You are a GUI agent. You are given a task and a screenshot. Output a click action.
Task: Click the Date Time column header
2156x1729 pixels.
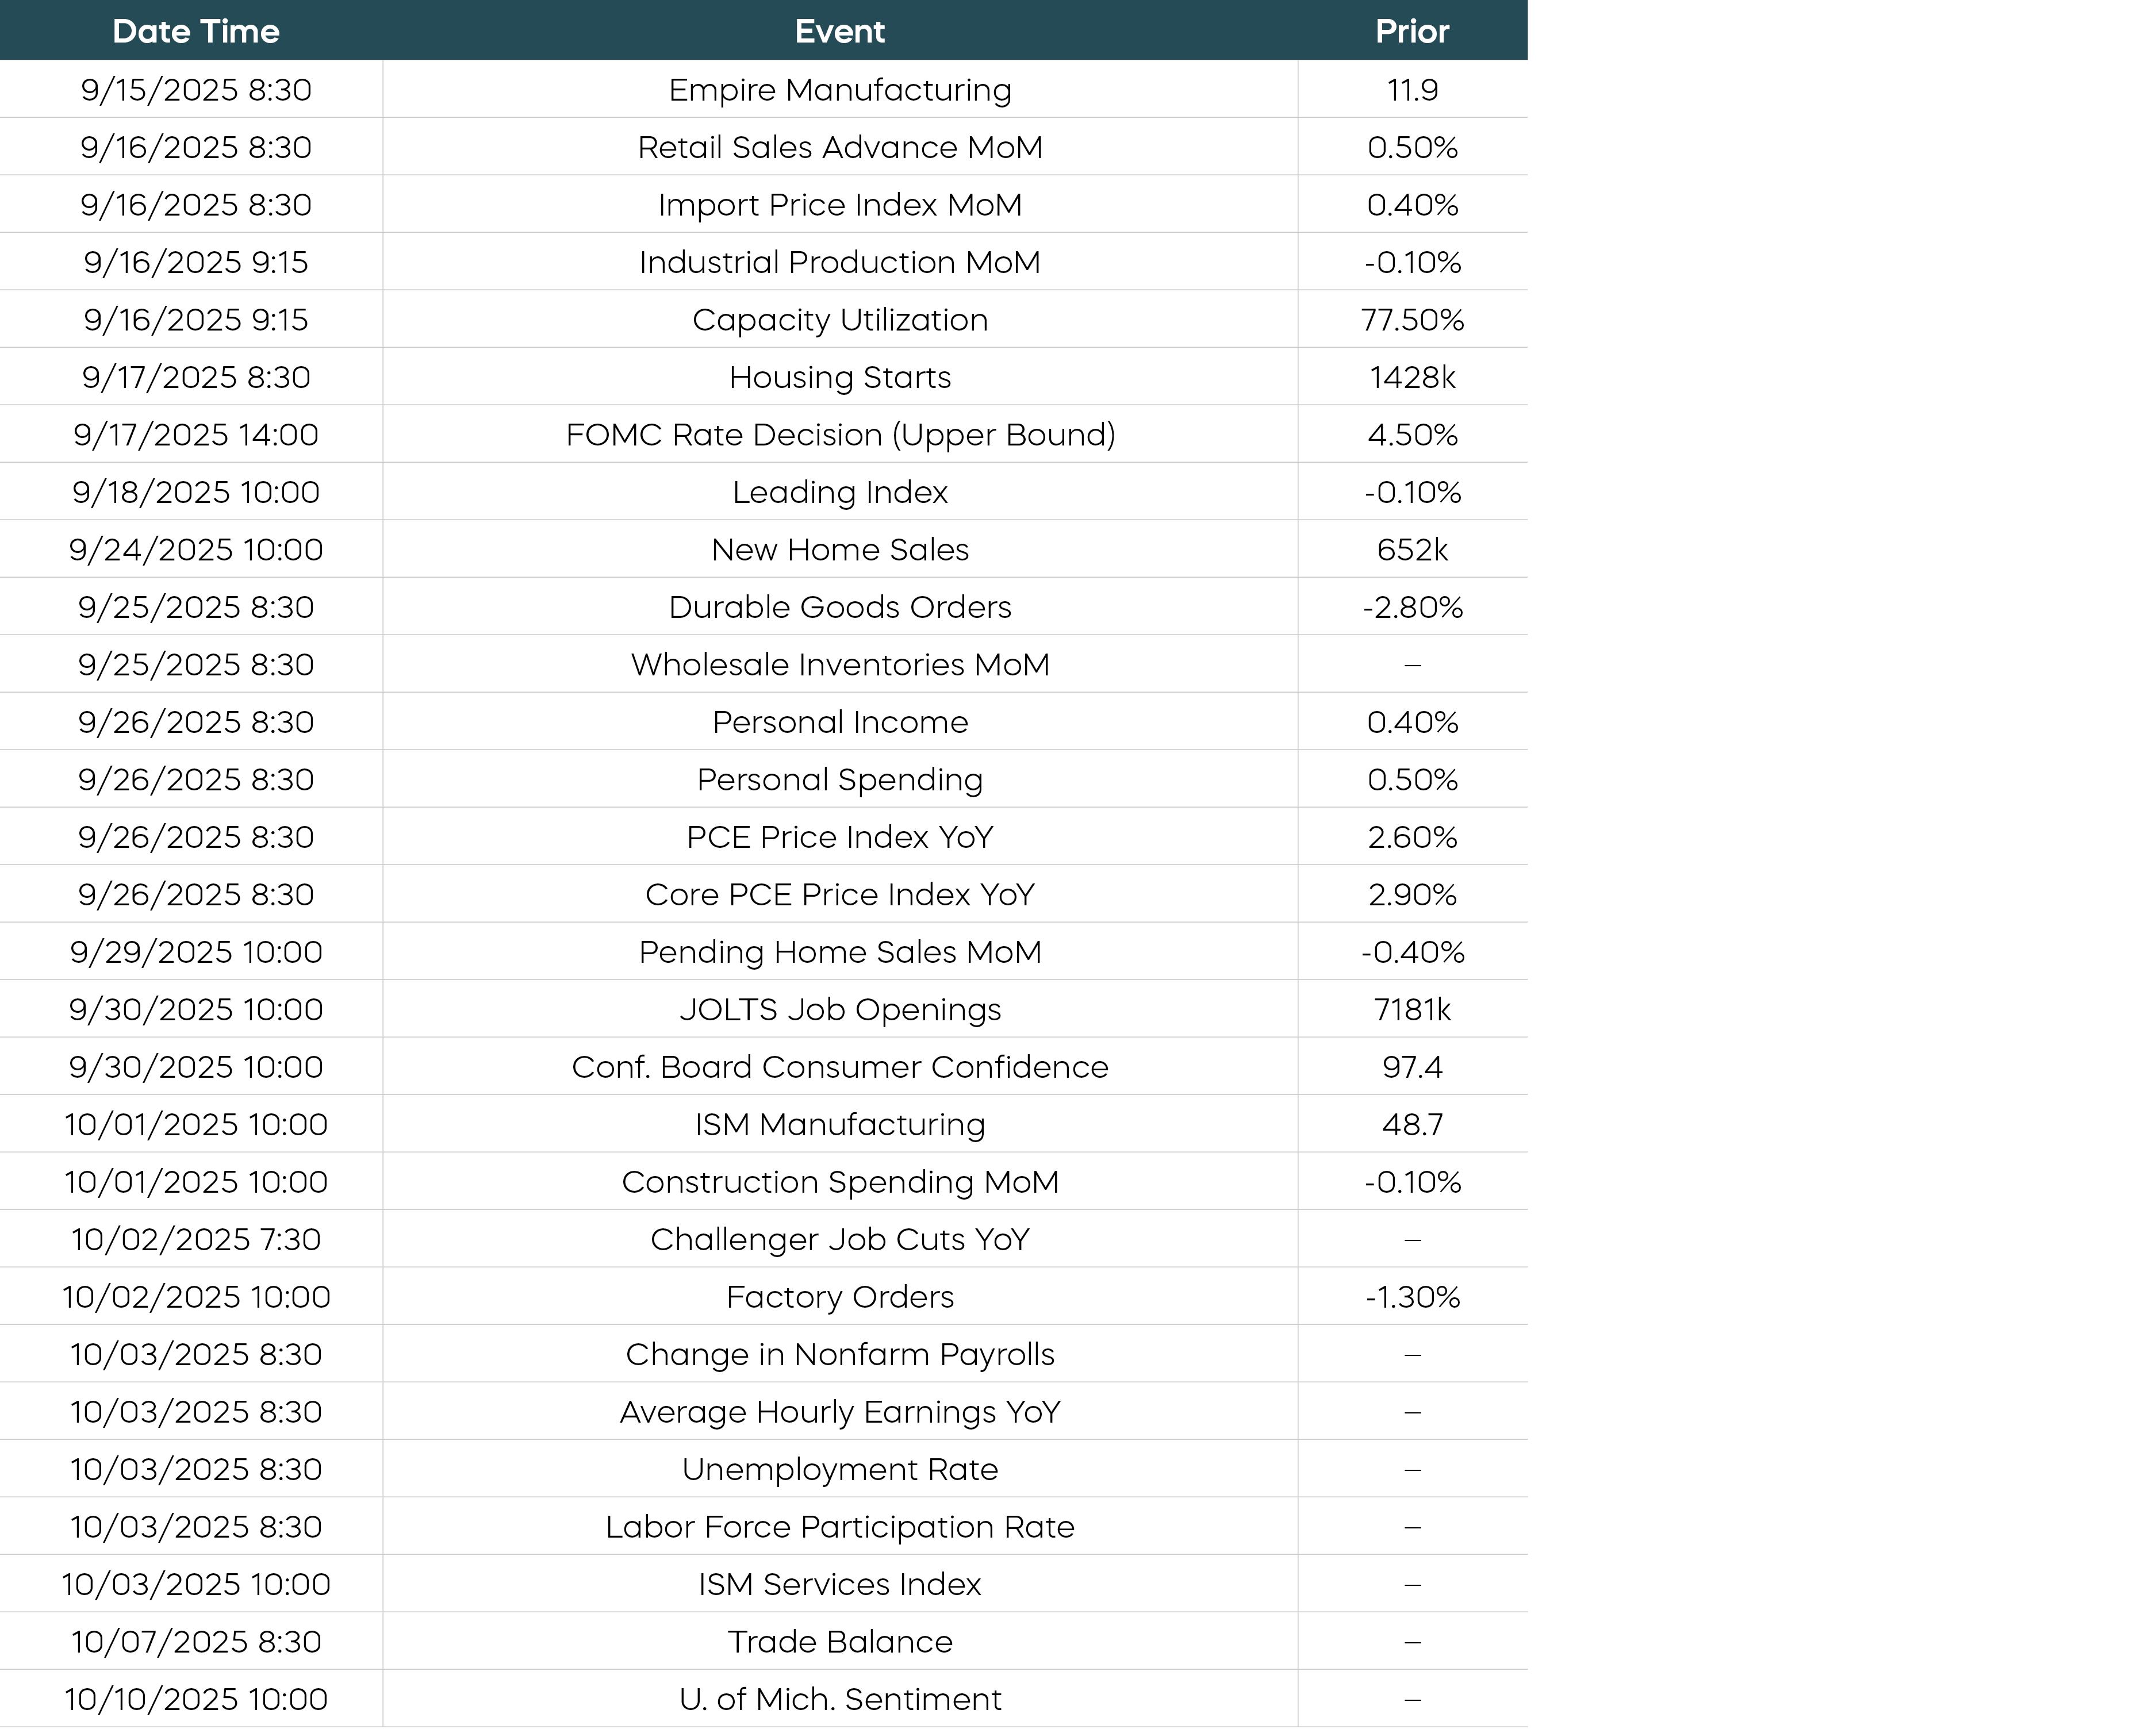coord(196,31)
